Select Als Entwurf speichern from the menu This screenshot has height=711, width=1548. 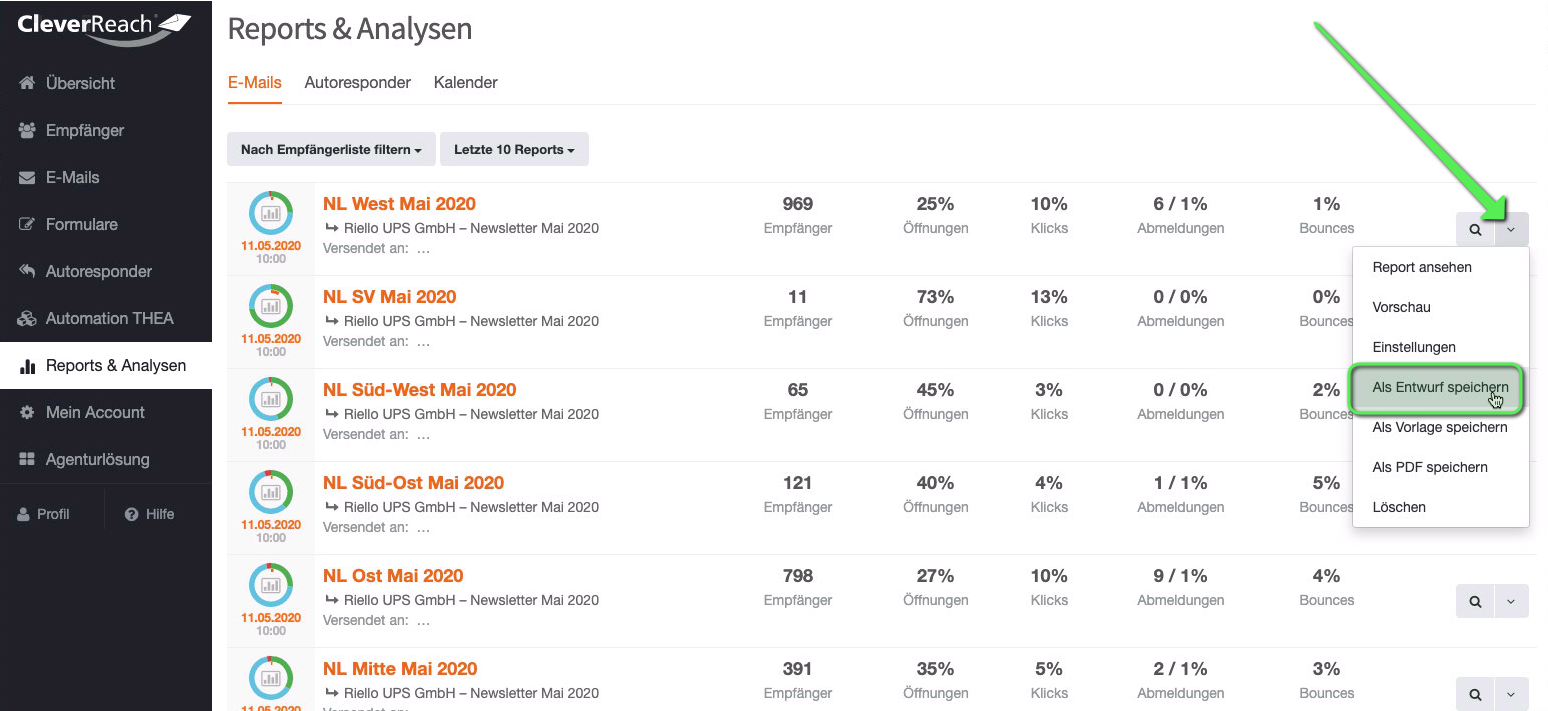pyautogui.click(x=1439, y=387)
